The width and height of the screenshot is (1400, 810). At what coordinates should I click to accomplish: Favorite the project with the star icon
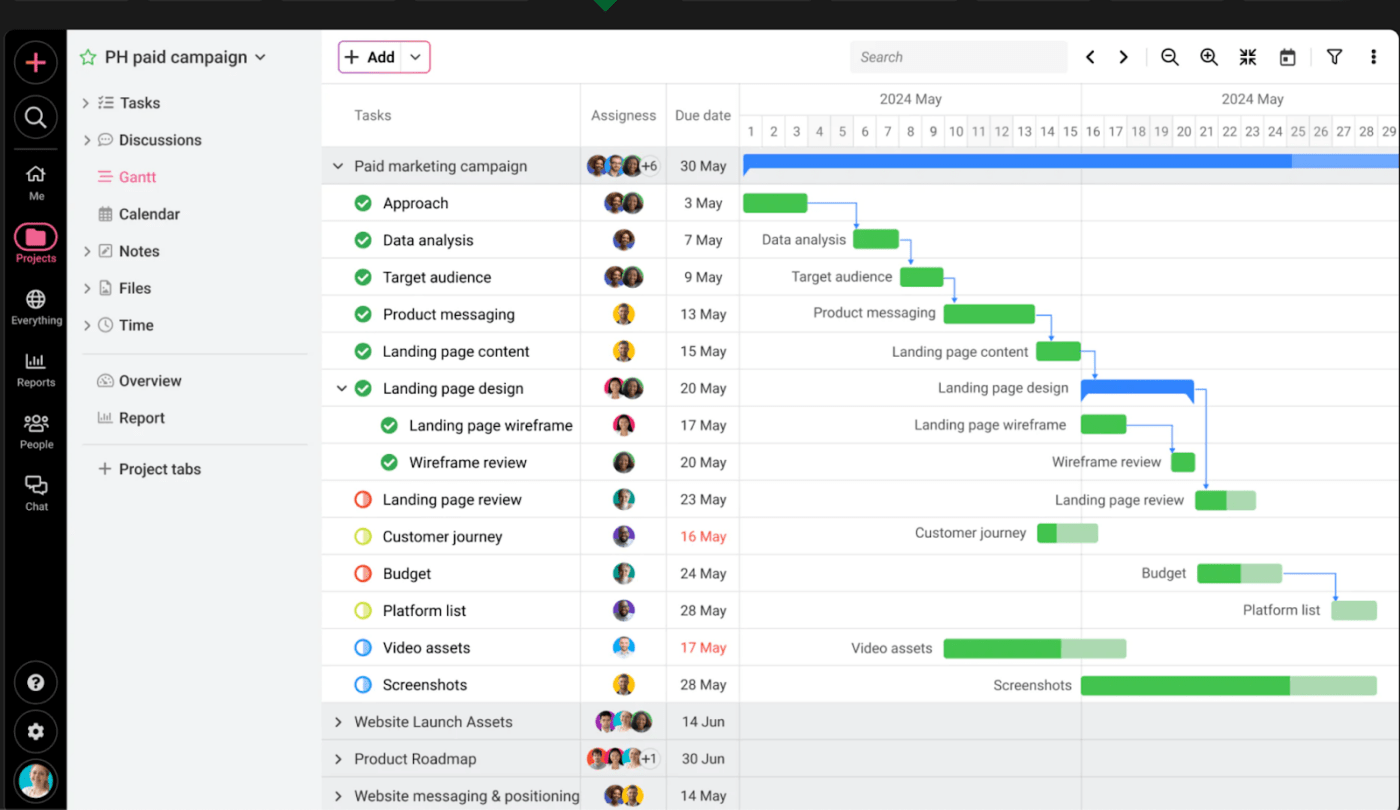(88, 57)
